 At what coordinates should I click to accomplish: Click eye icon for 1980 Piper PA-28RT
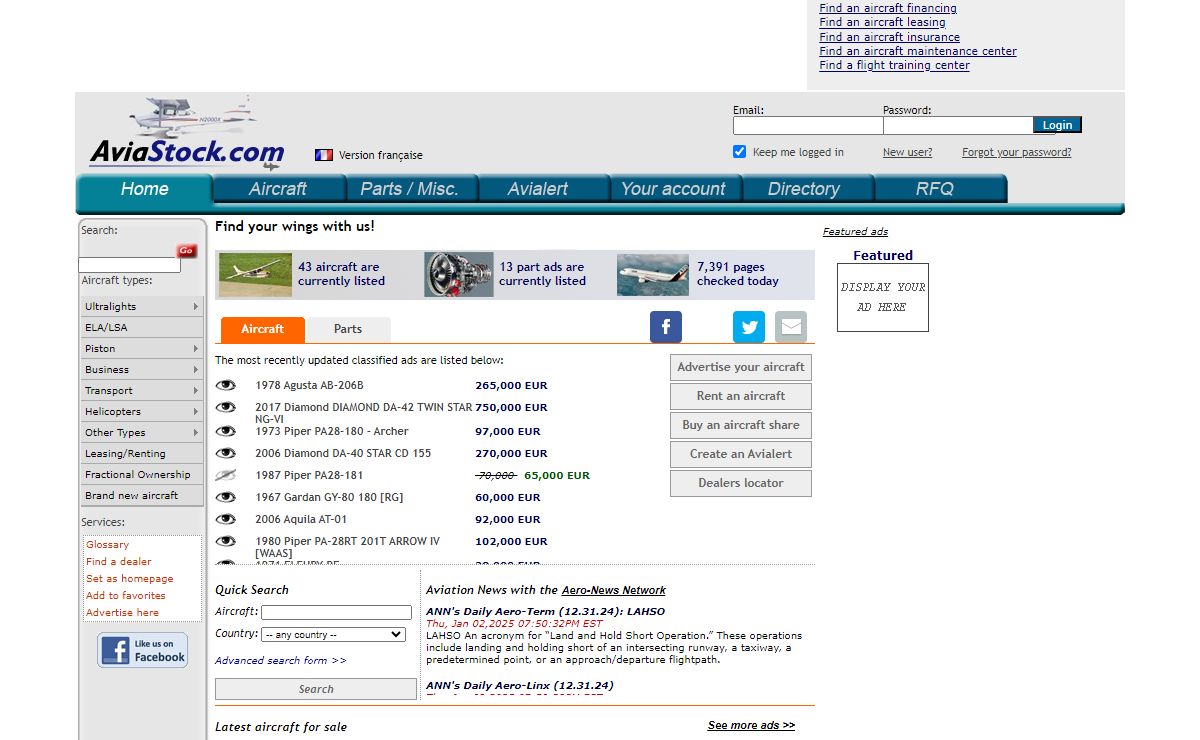tap(226, 541)
